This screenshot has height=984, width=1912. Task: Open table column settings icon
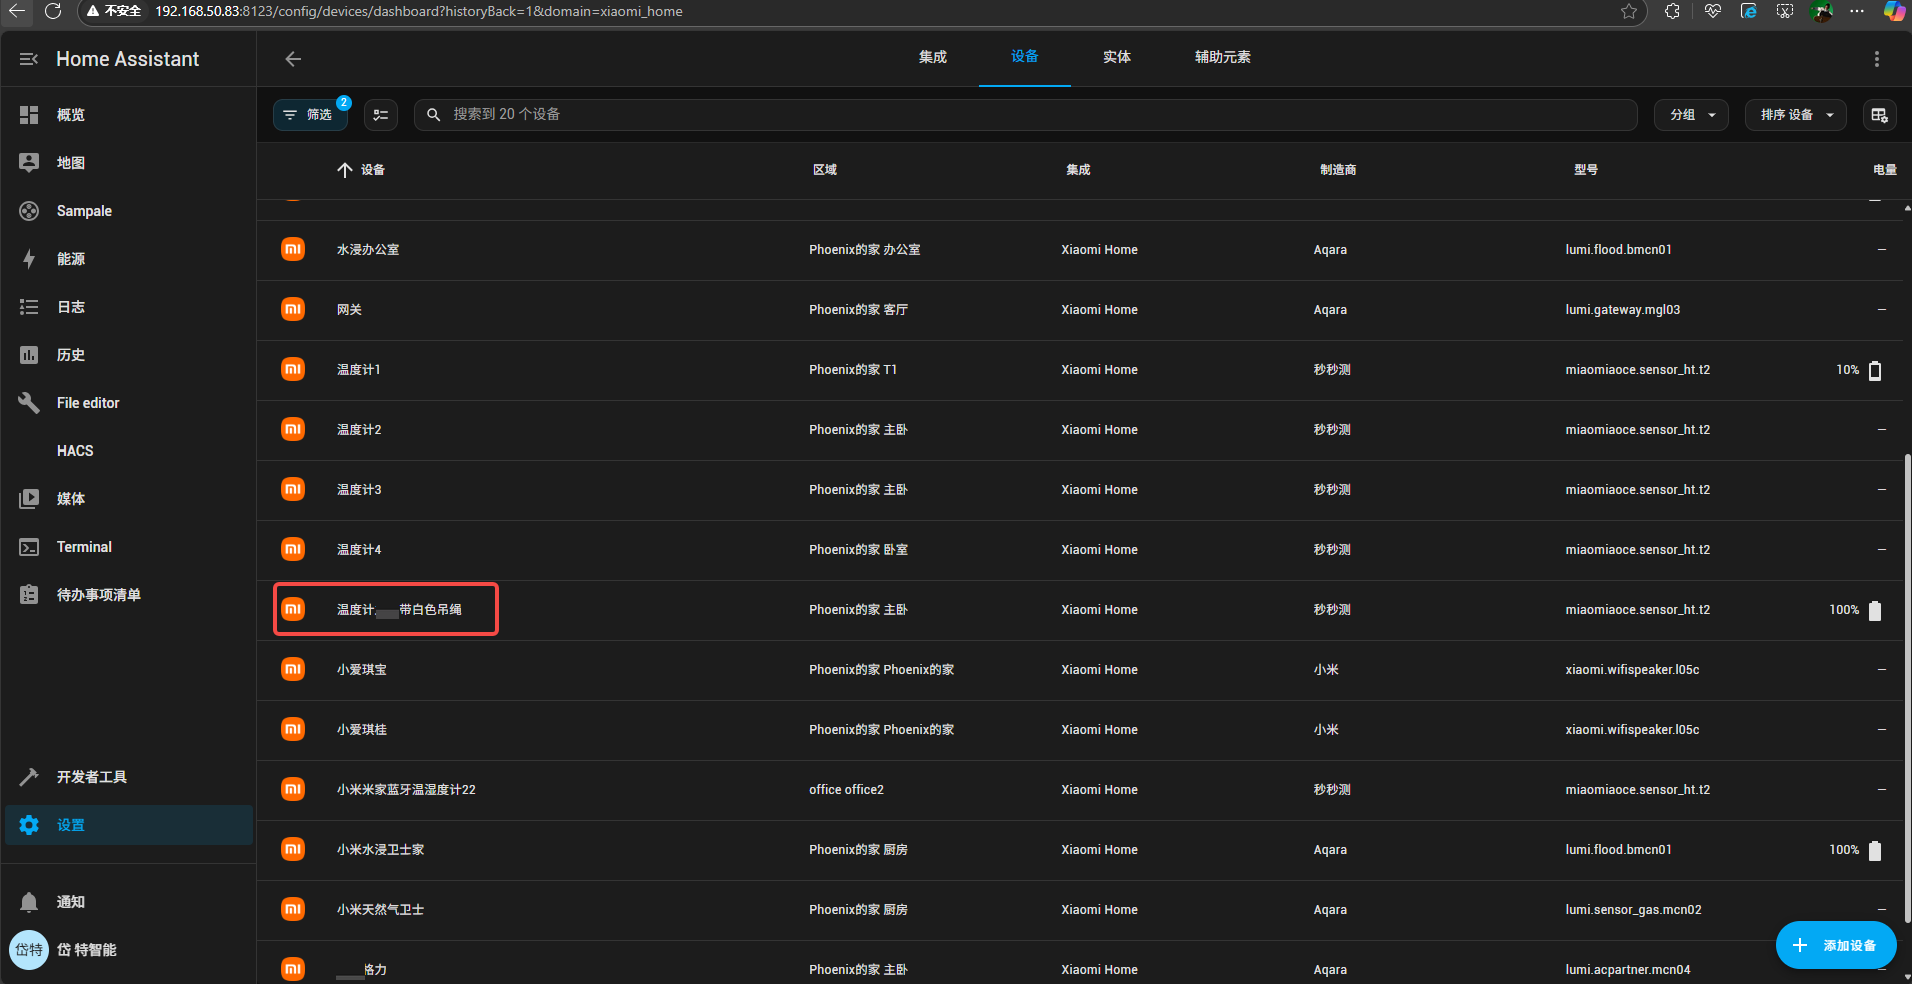click(x=1879, y=115)
